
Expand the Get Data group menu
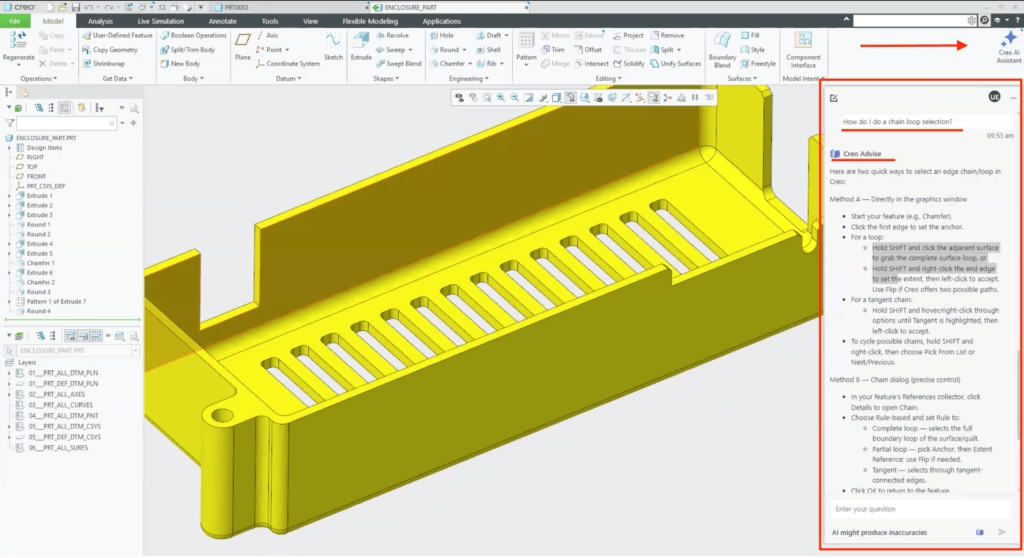pos(118,78)
